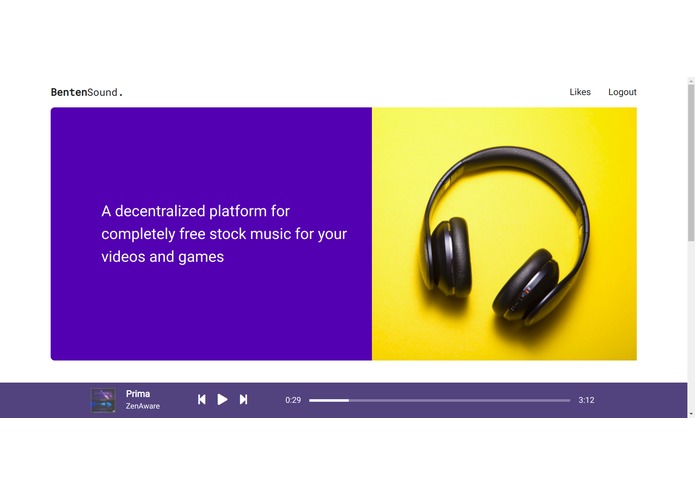Click the headphones hero image

[504, 233]
